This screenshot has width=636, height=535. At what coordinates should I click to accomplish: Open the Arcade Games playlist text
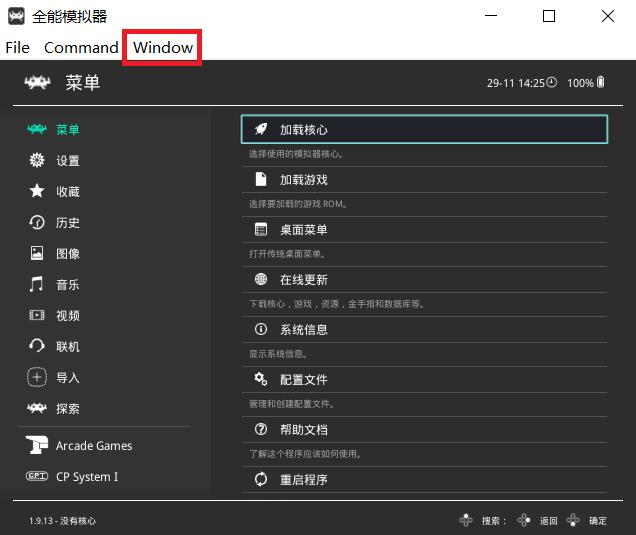point(94,446)
